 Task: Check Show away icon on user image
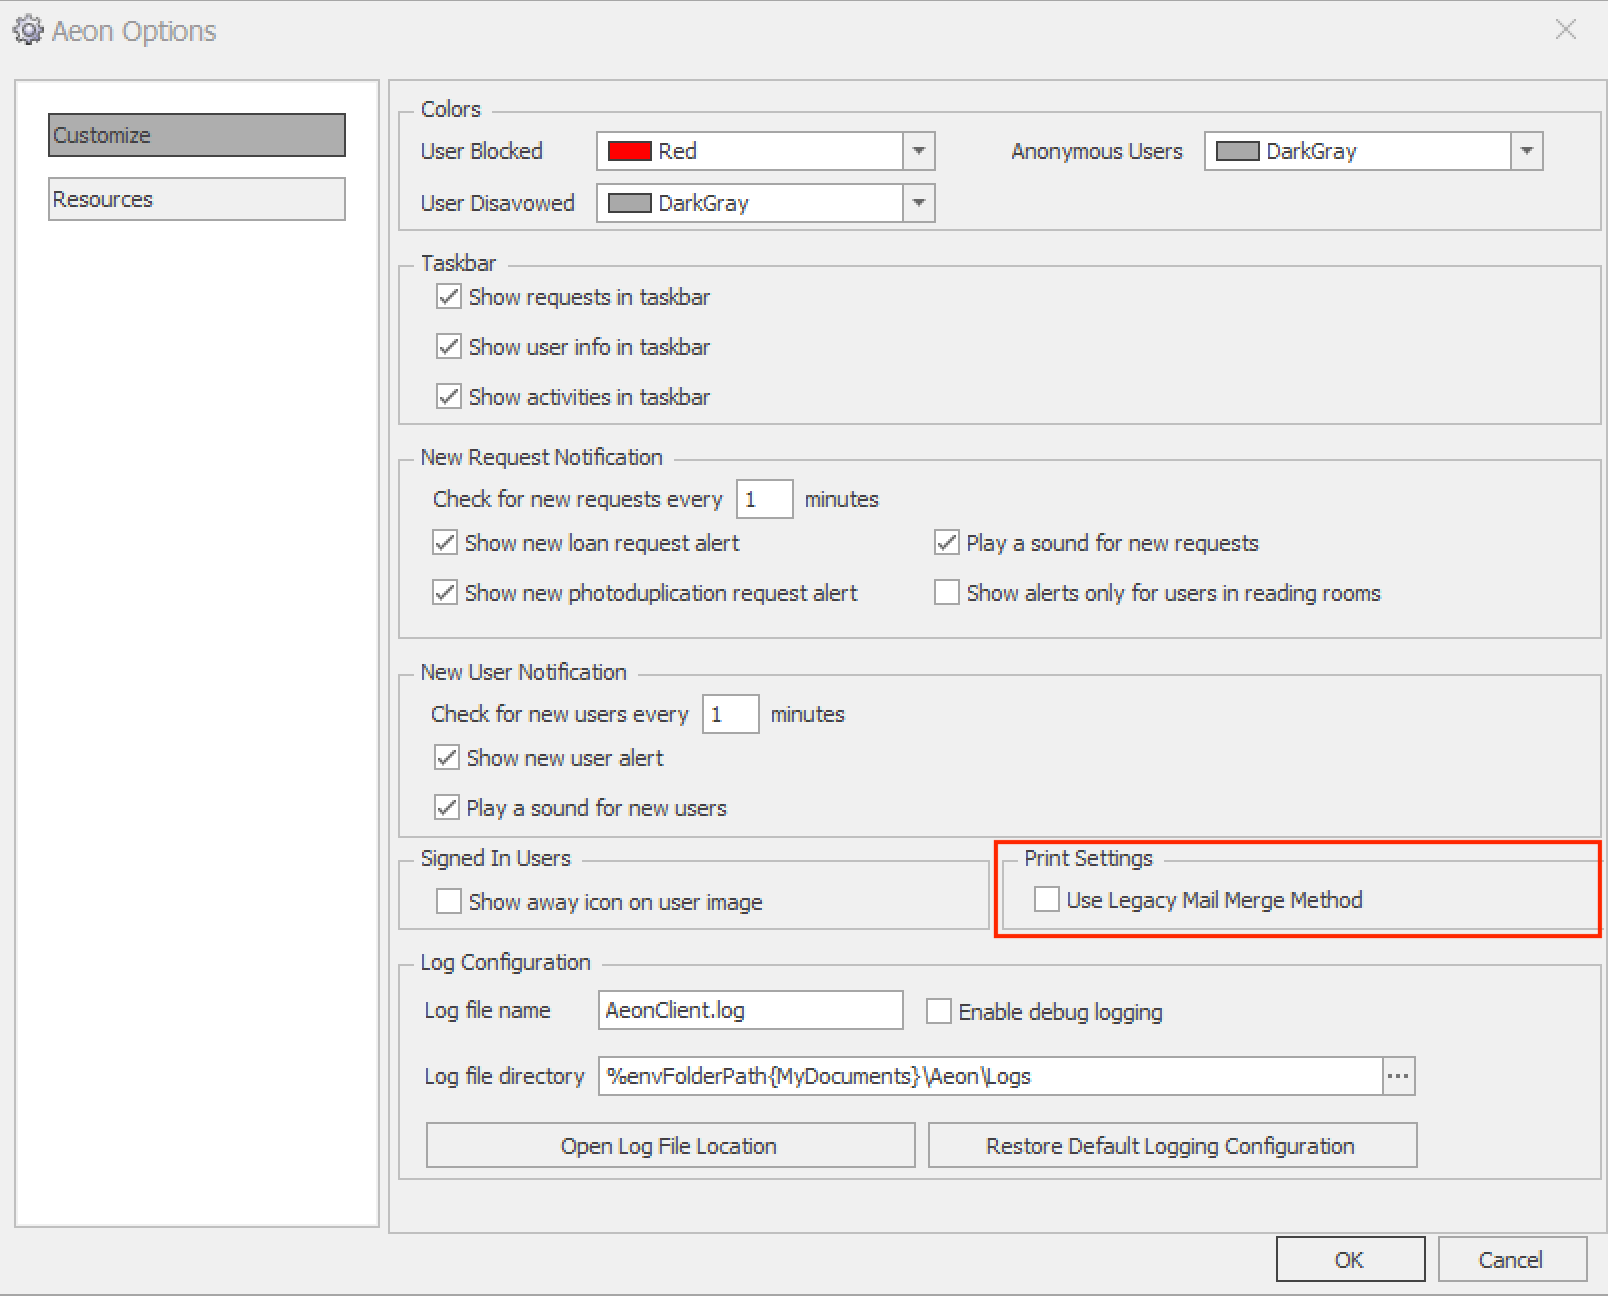(449, 901)
